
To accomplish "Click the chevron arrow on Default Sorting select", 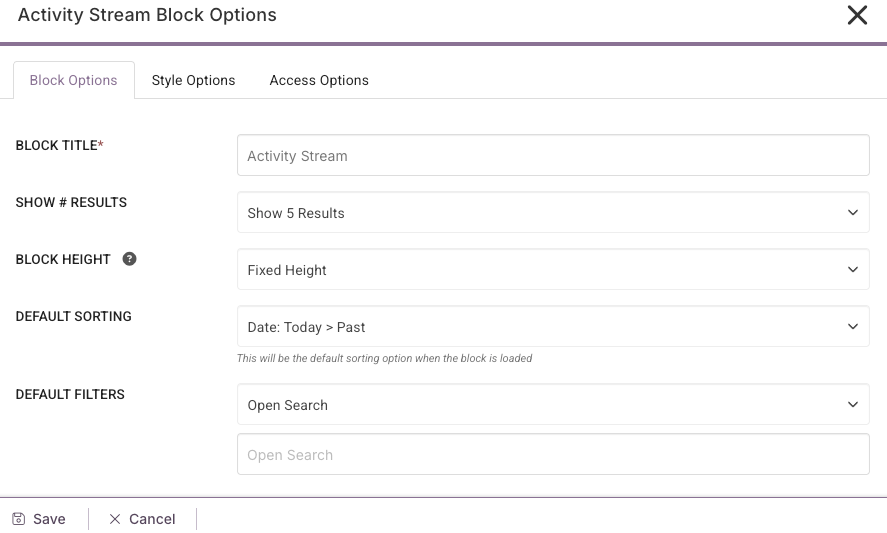I will [x=853, y=327].
